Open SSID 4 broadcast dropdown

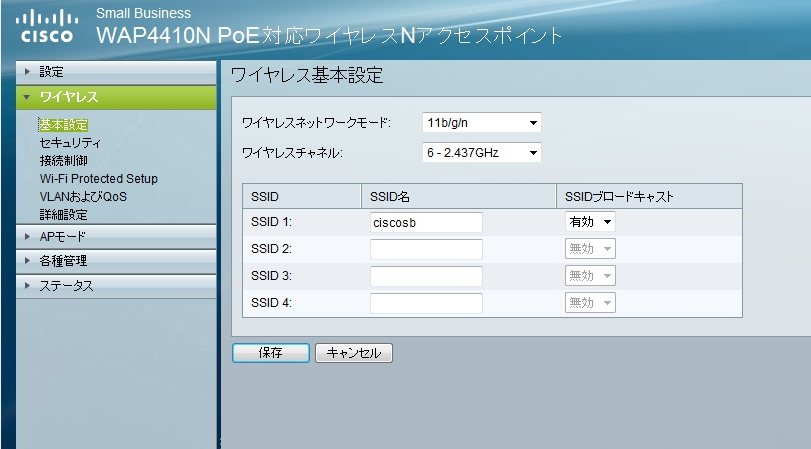pos(590,303)
